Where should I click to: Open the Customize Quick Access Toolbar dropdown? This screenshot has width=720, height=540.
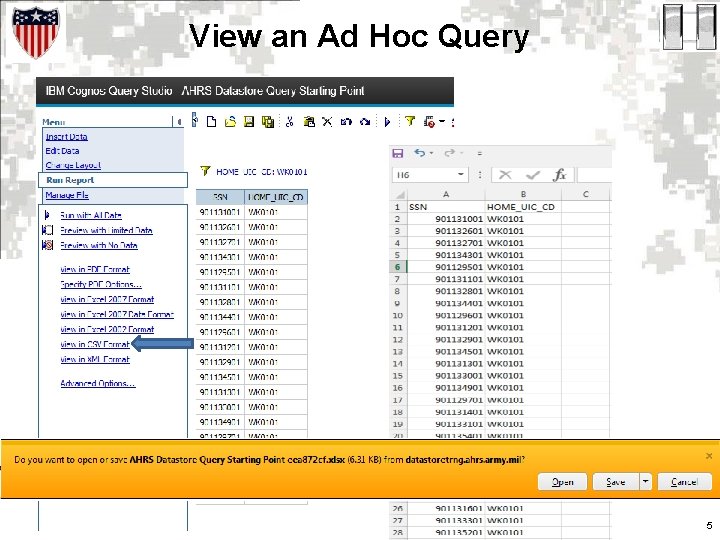479,153
